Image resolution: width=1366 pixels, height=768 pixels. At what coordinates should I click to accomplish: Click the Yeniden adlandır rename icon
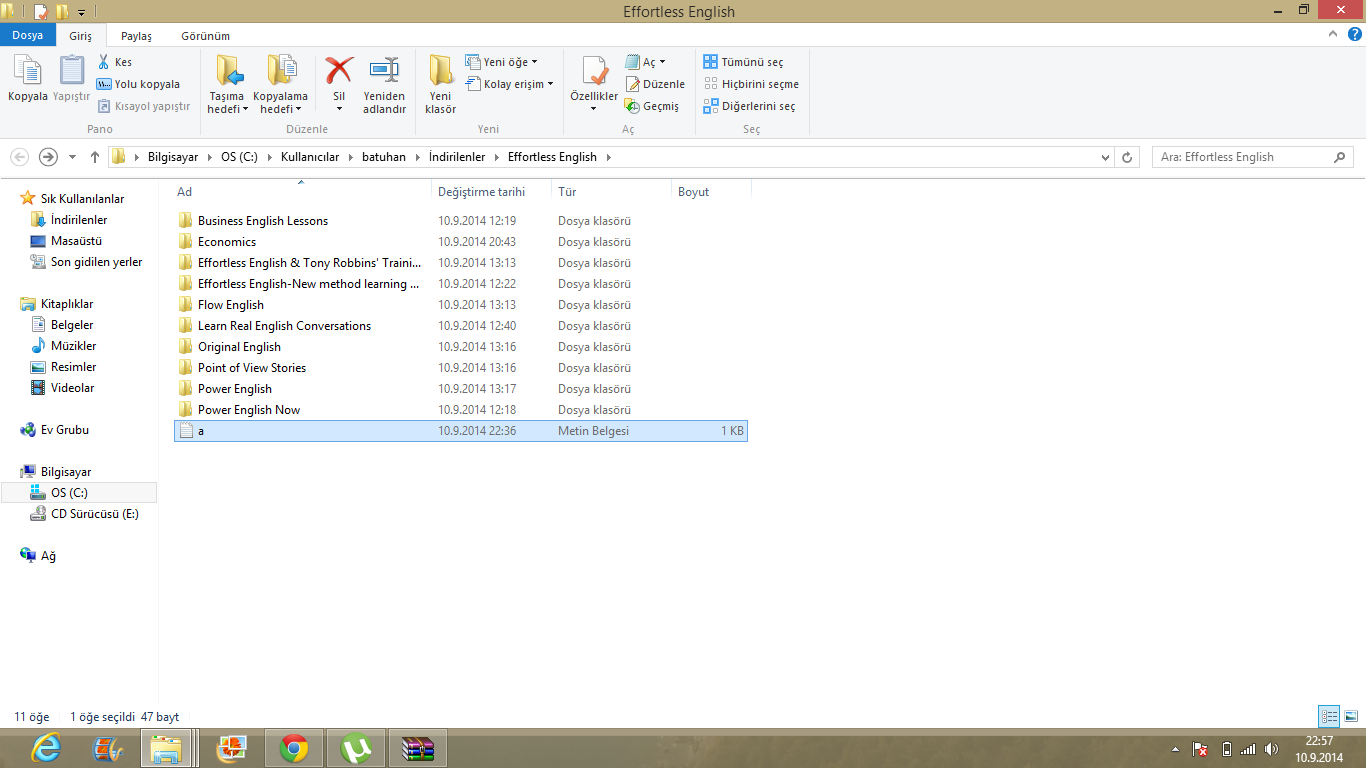(384, 71)
